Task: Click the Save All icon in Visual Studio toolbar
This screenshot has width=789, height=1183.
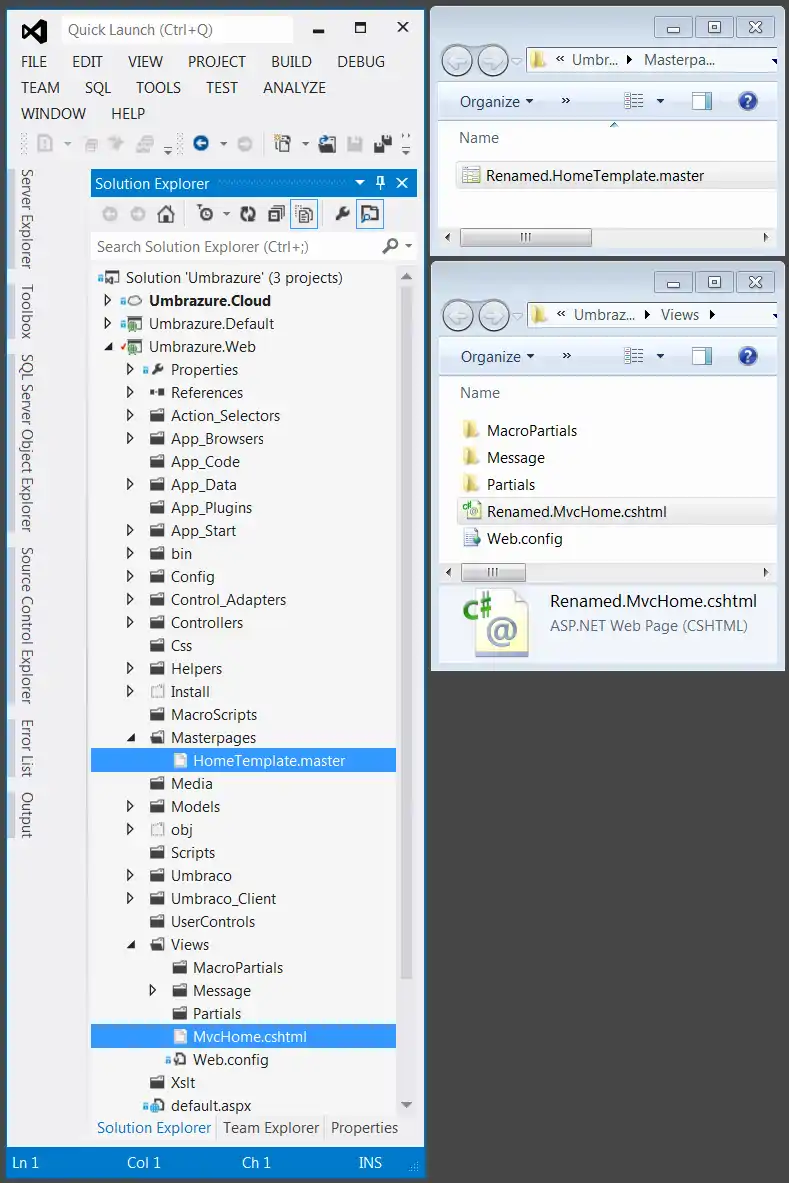Action: tap(383, 143)
